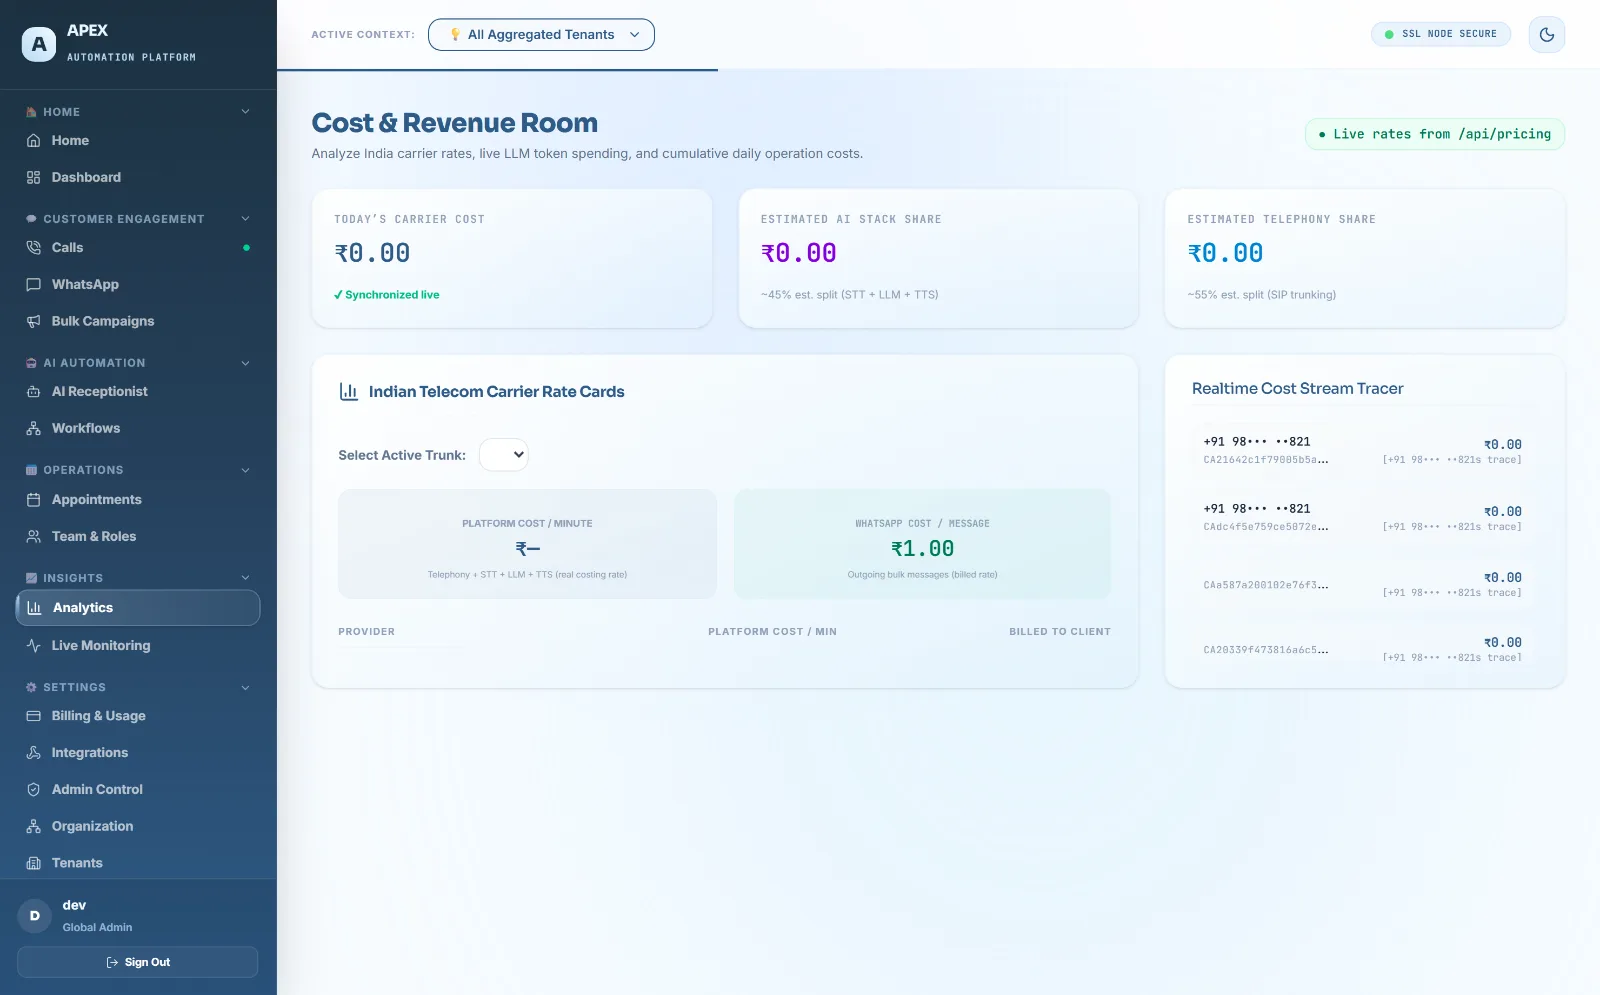The width and height of the screenshot is (1600, 995).
Task: Click the Analytics bar chart icon
Action: [34, 608]
